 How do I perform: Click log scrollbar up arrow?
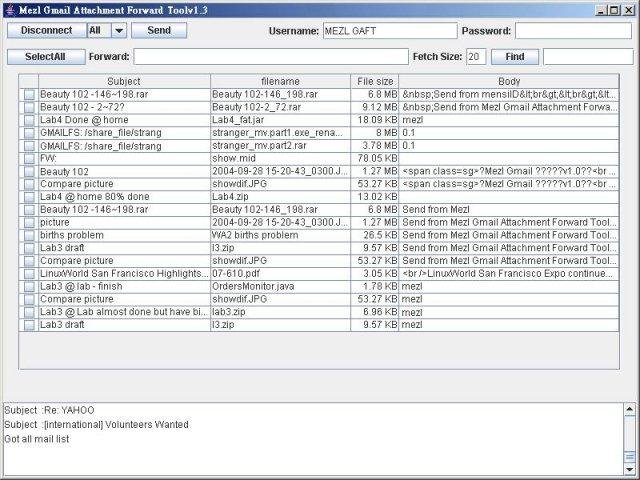pyautogui.click(x=630, y=408)
